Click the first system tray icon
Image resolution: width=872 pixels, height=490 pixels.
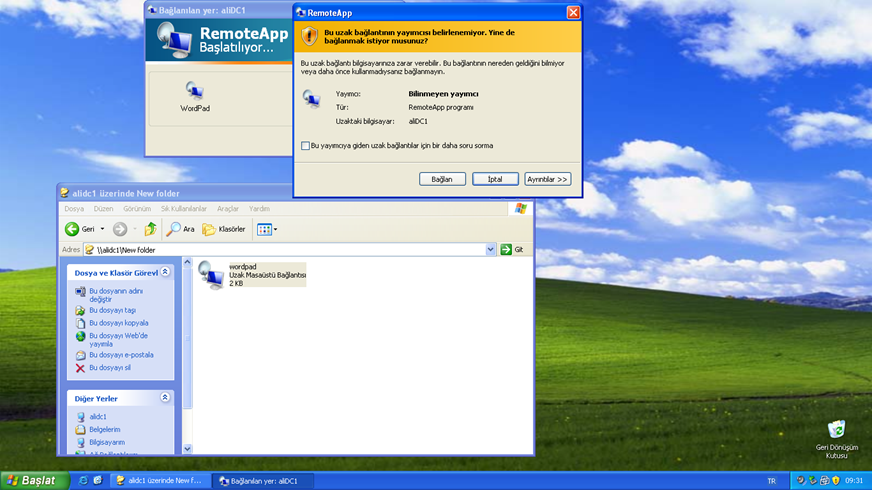(801, 481)
